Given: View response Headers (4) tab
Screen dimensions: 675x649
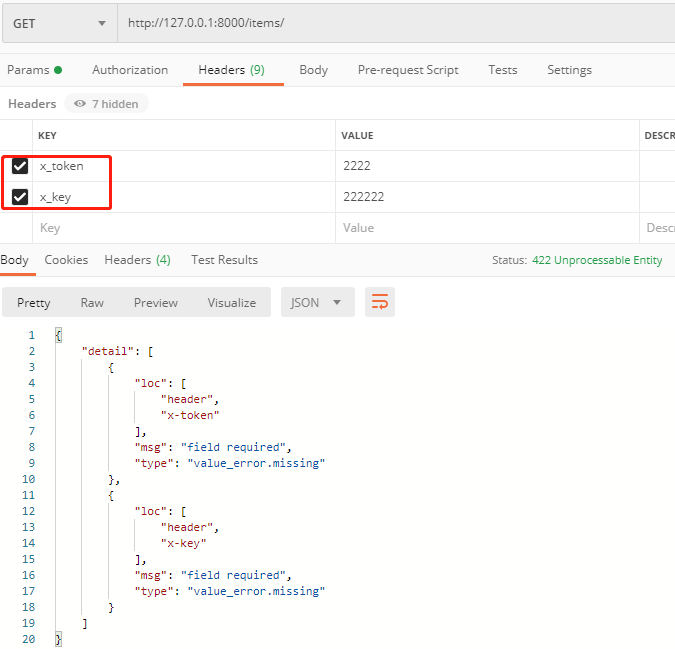Looking at the screenshot, I should click(x=137, y=260).
